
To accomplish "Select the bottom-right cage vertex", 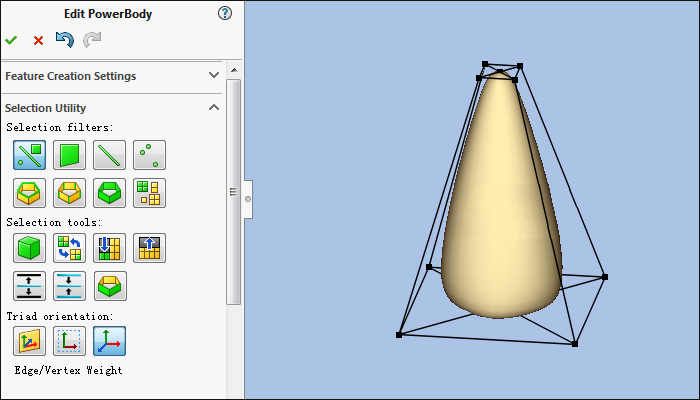I will click(x=575, y=344).
